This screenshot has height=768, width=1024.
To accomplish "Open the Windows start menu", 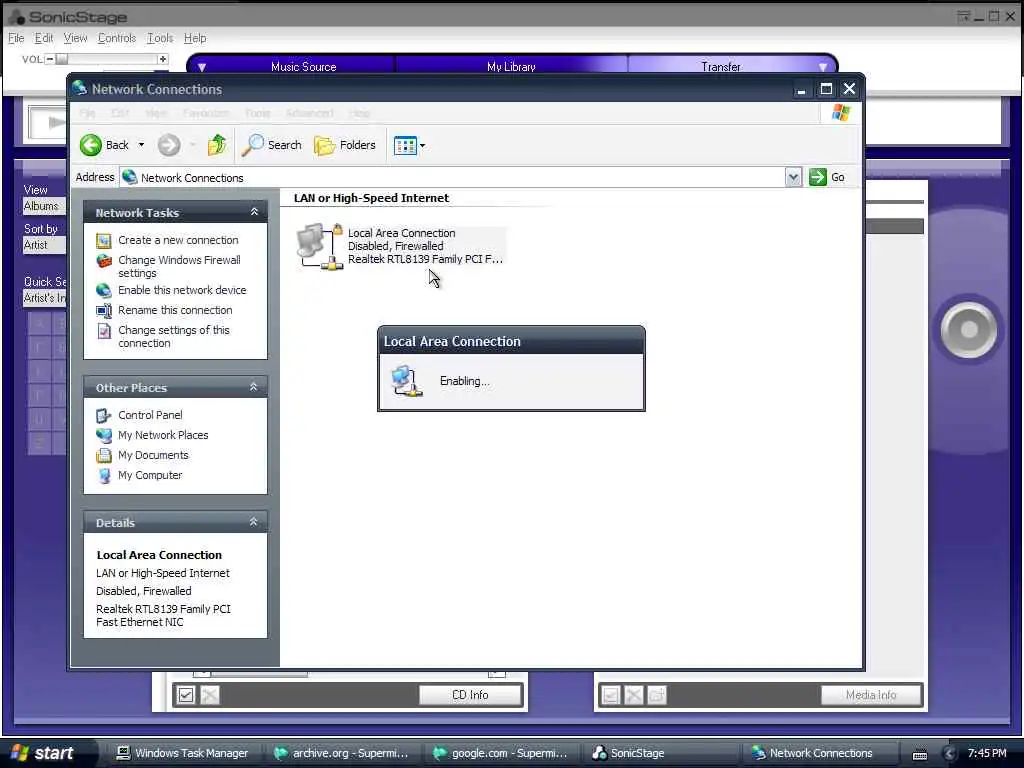I will pyautogui.click(x=44, y=753).
